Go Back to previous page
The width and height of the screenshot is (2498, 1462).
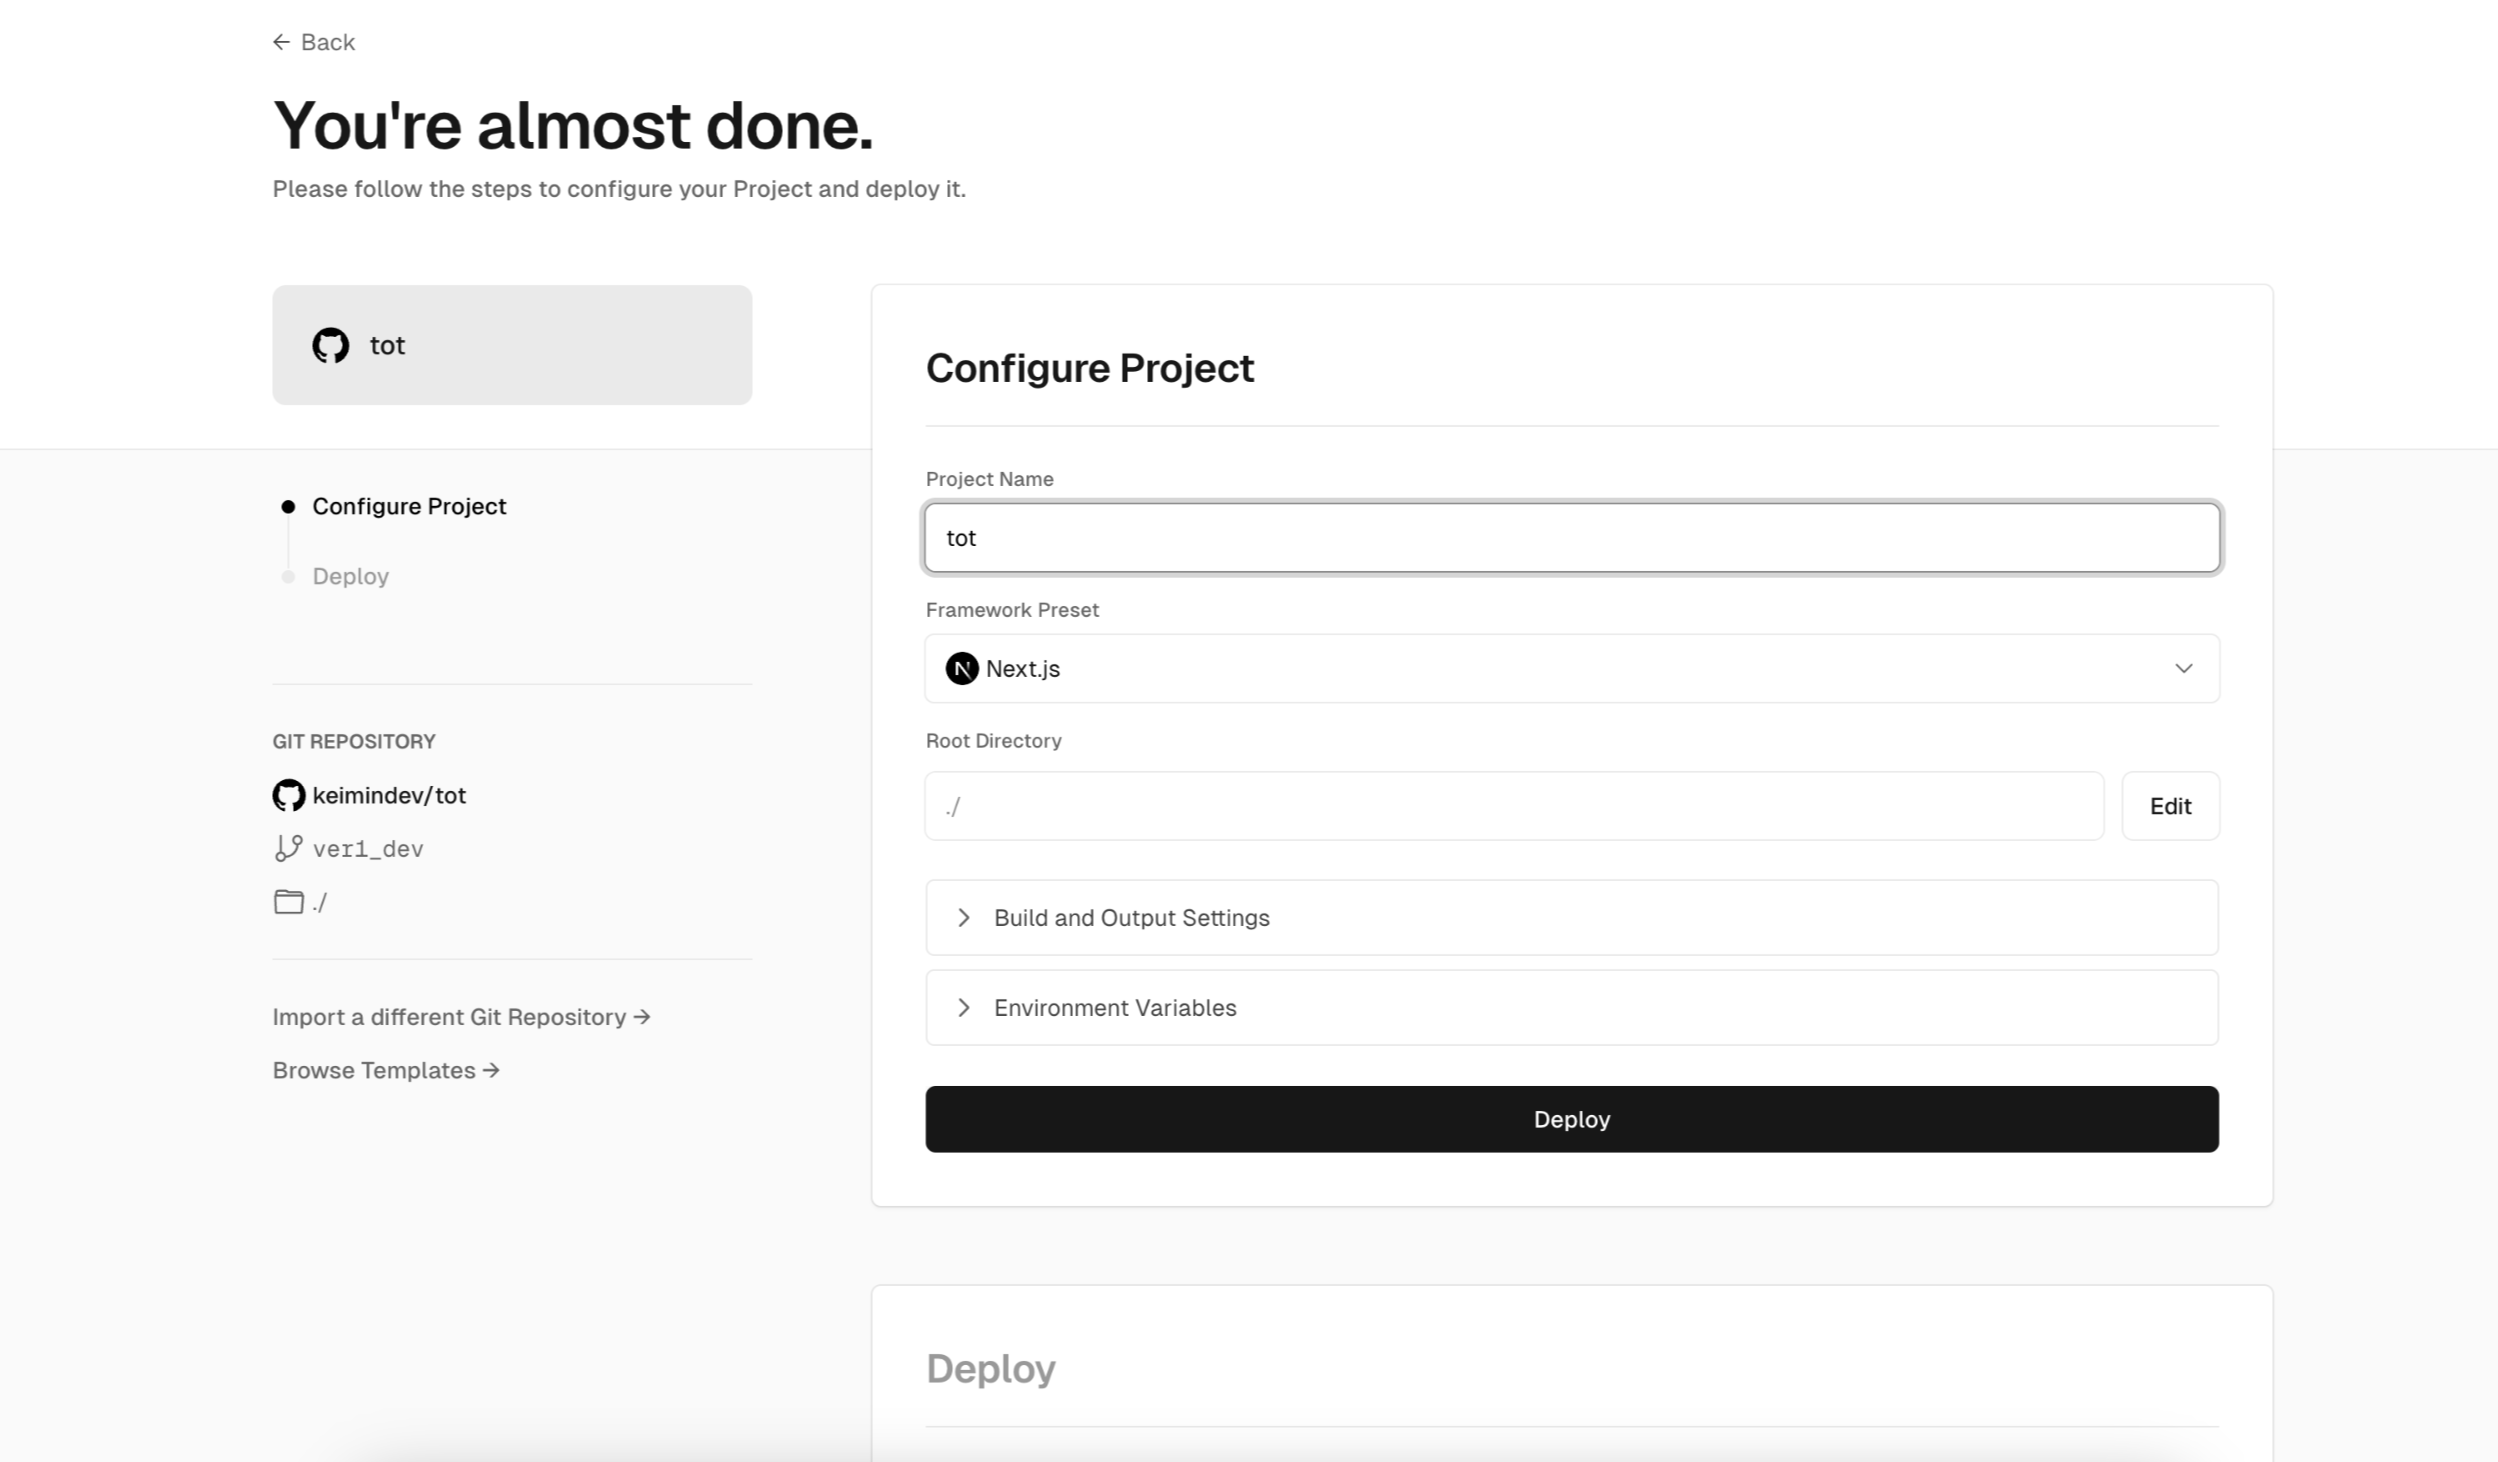point(314,42)
